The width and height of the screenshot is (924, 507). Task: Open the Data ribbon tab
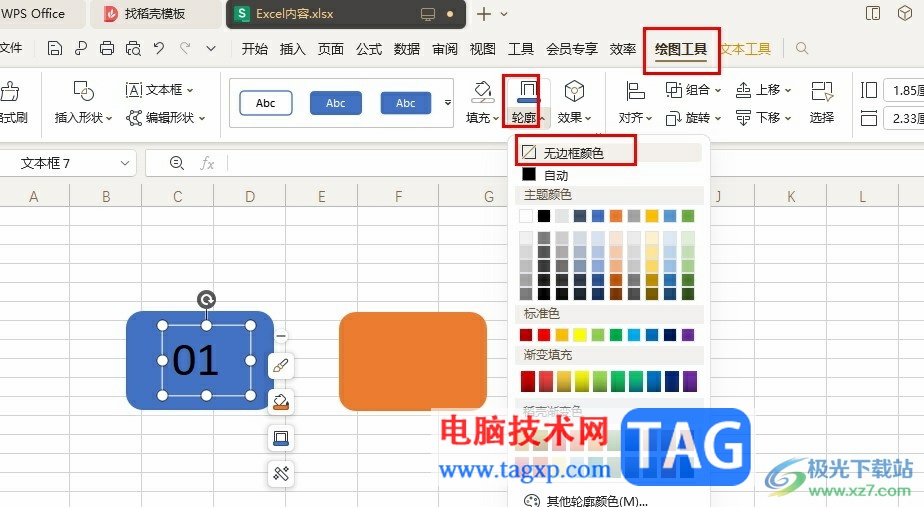coord(407,49)
